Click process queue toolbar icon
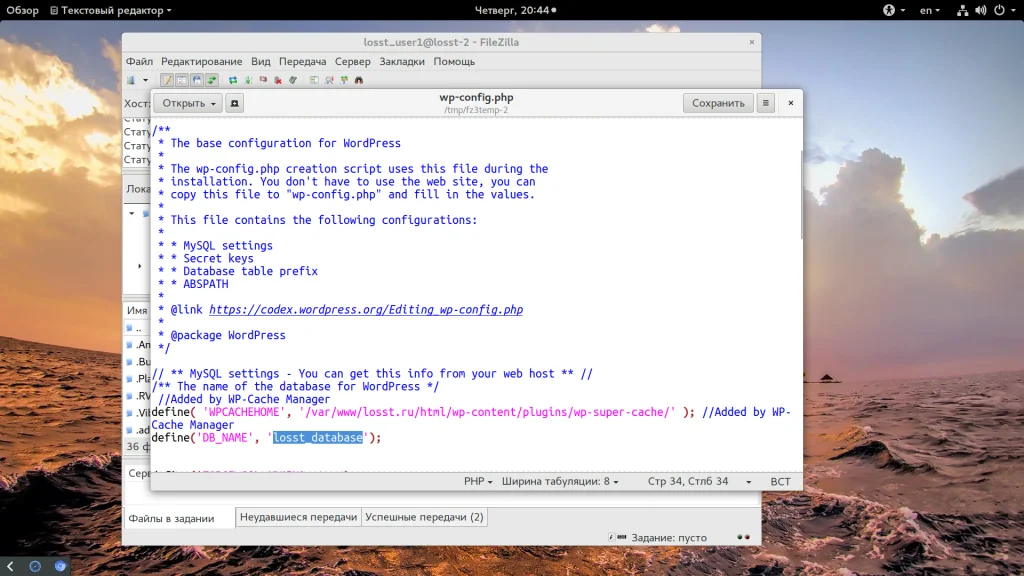Viewport: 1024px width, 576px height. click(248, 80)
